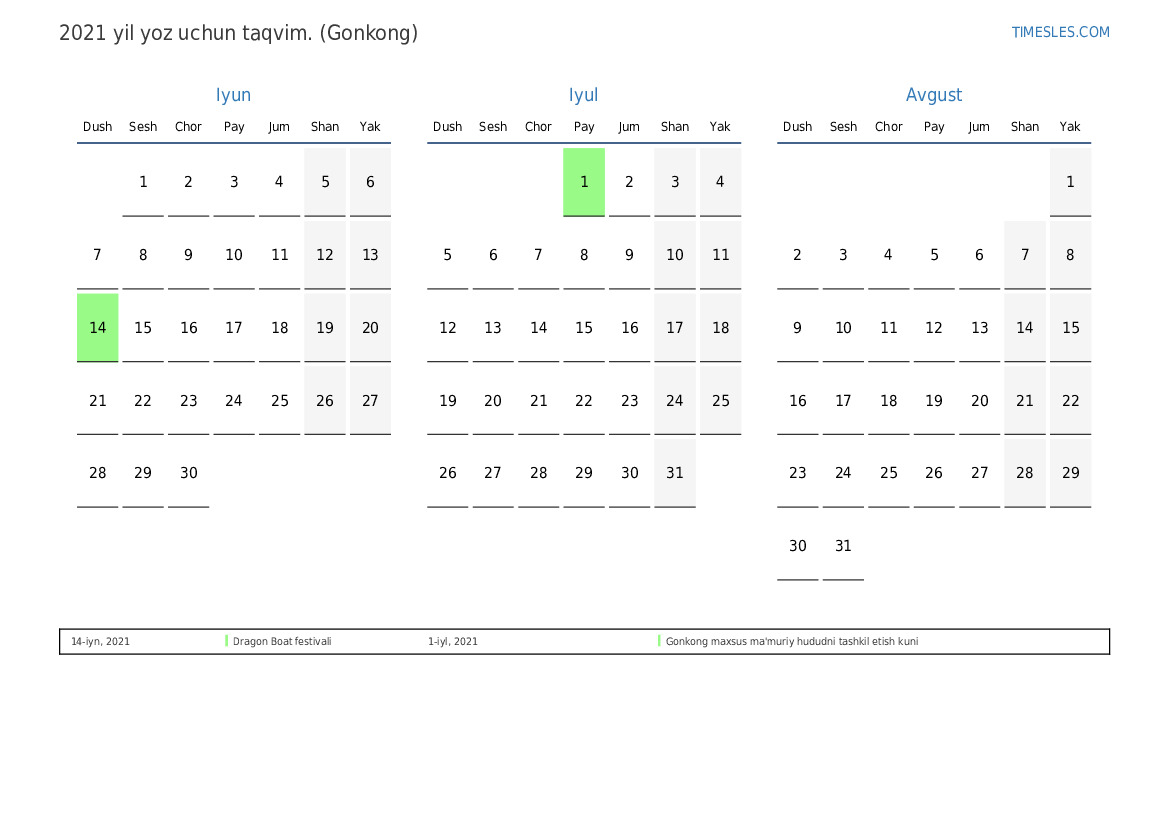Screen dimensions: 1169x827
Task: Select the 14-iyn, 2021 legend date
Action: [x=100, y=642]
